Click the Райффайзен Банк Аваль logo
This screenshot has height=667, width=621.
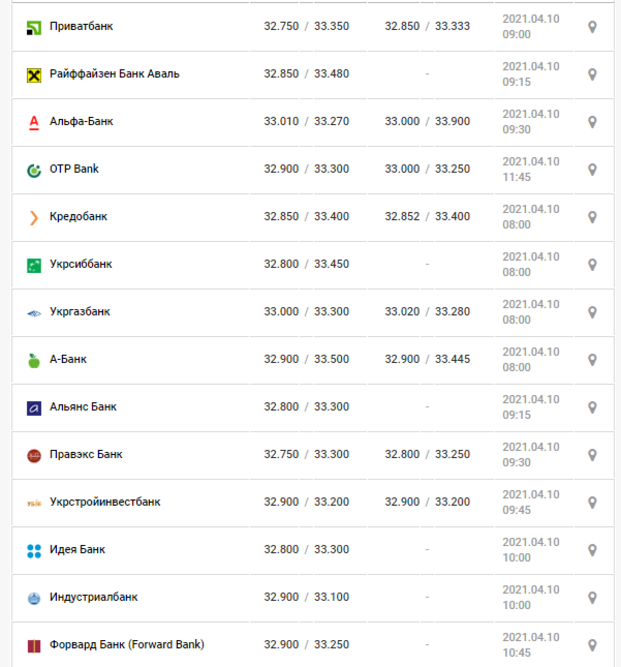34,76
